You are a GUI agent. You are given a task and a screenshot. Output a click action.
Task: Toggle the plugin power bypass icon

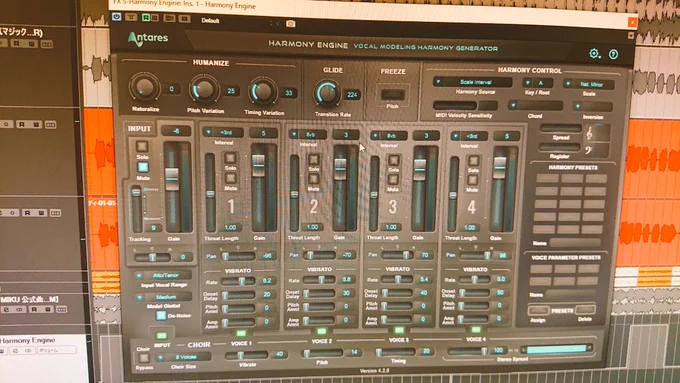point(117,16)
